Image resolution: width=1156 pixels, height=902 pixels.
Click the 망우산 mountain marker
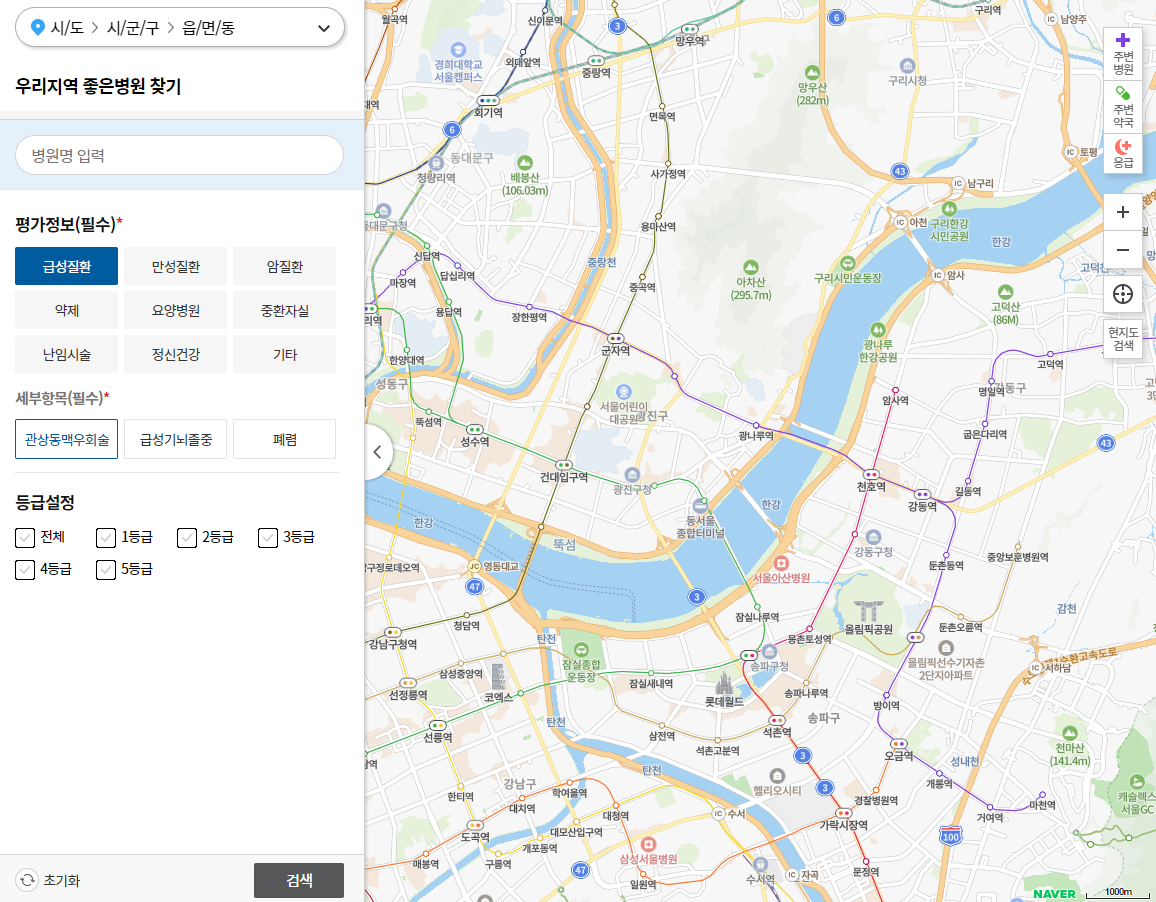pyautogui.click(x=812, y=72)
